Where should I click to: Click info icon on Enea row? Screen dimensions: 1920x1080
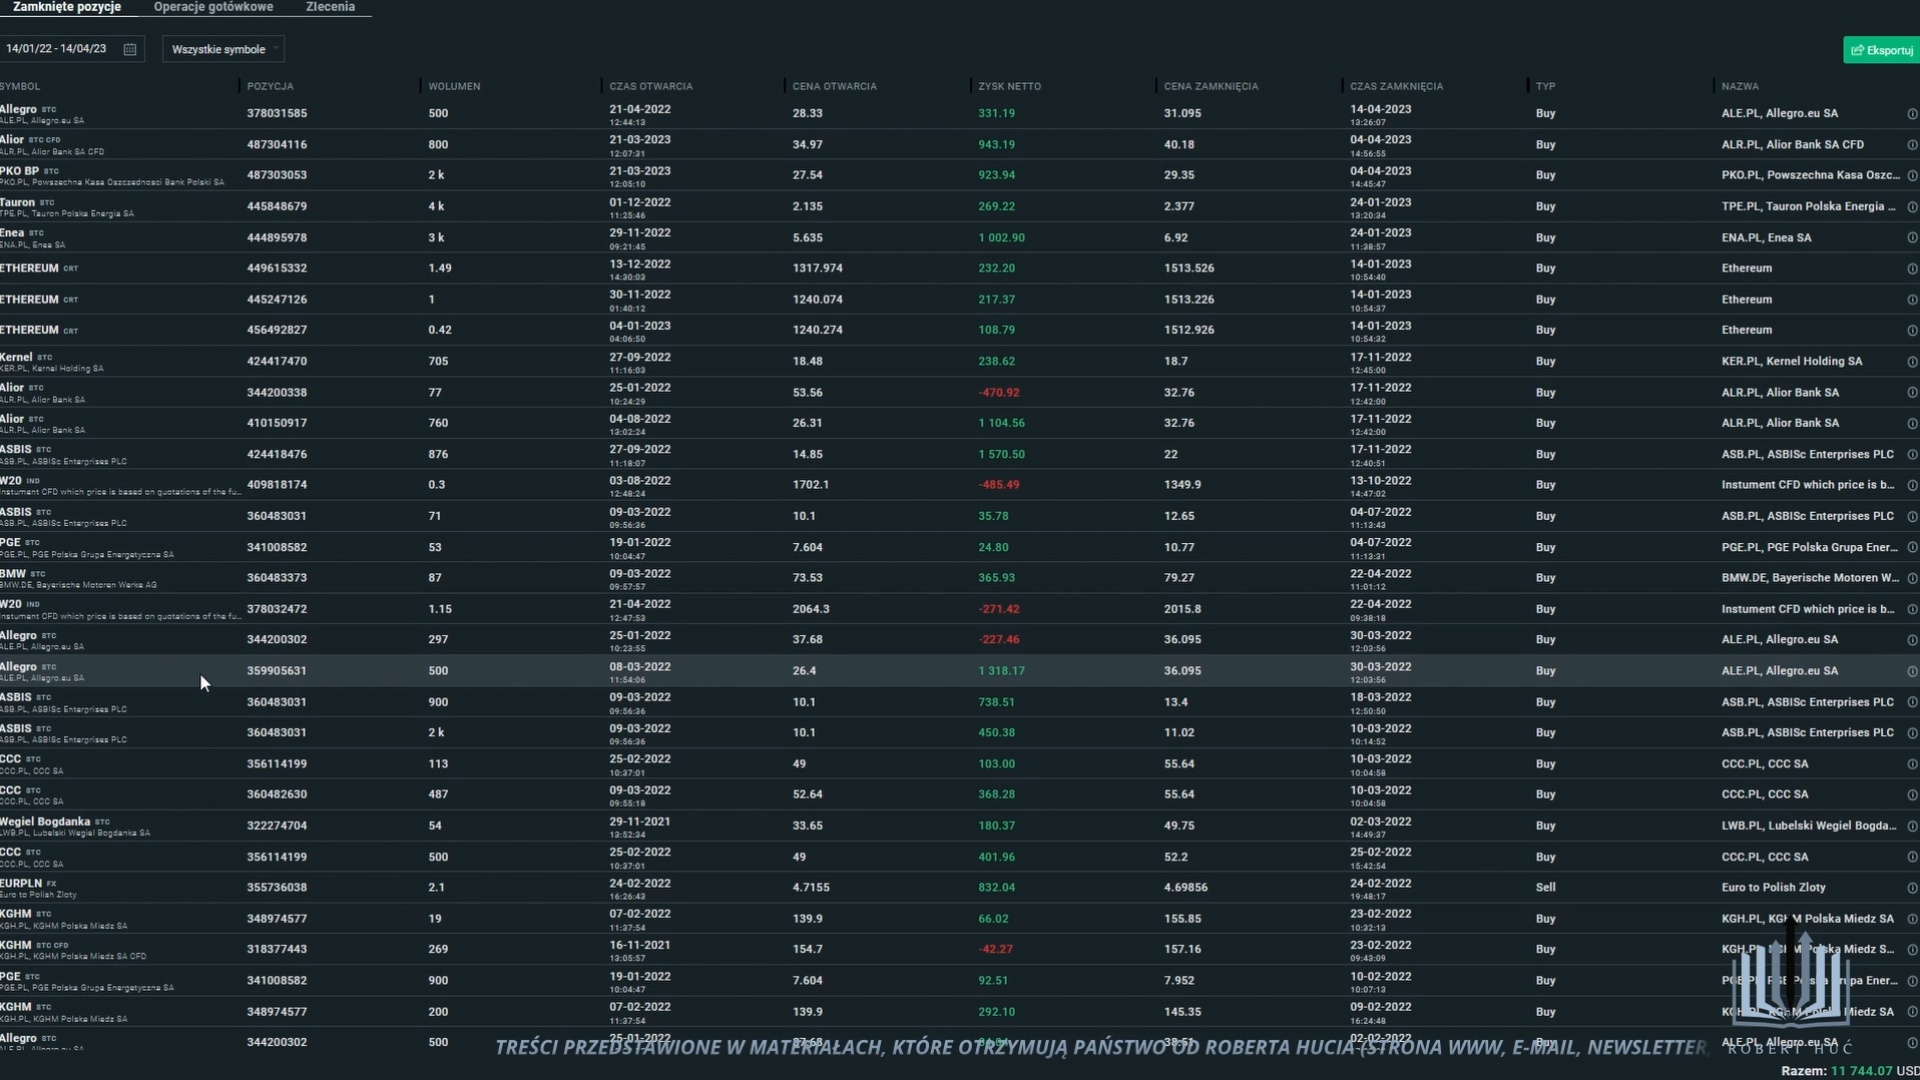point(1911,238)
